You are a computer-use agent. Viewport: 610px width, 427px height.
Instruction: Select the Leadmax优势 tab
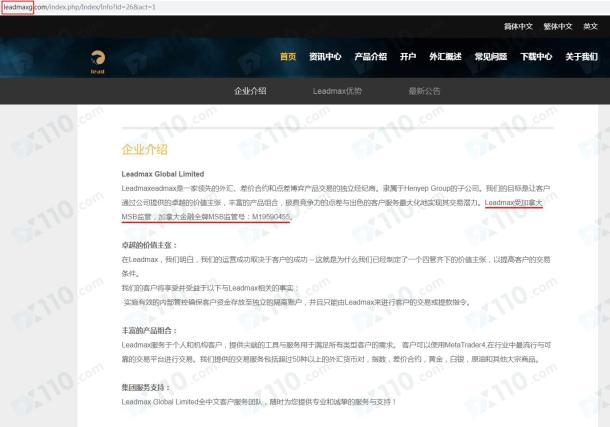[x=337, y=91]
